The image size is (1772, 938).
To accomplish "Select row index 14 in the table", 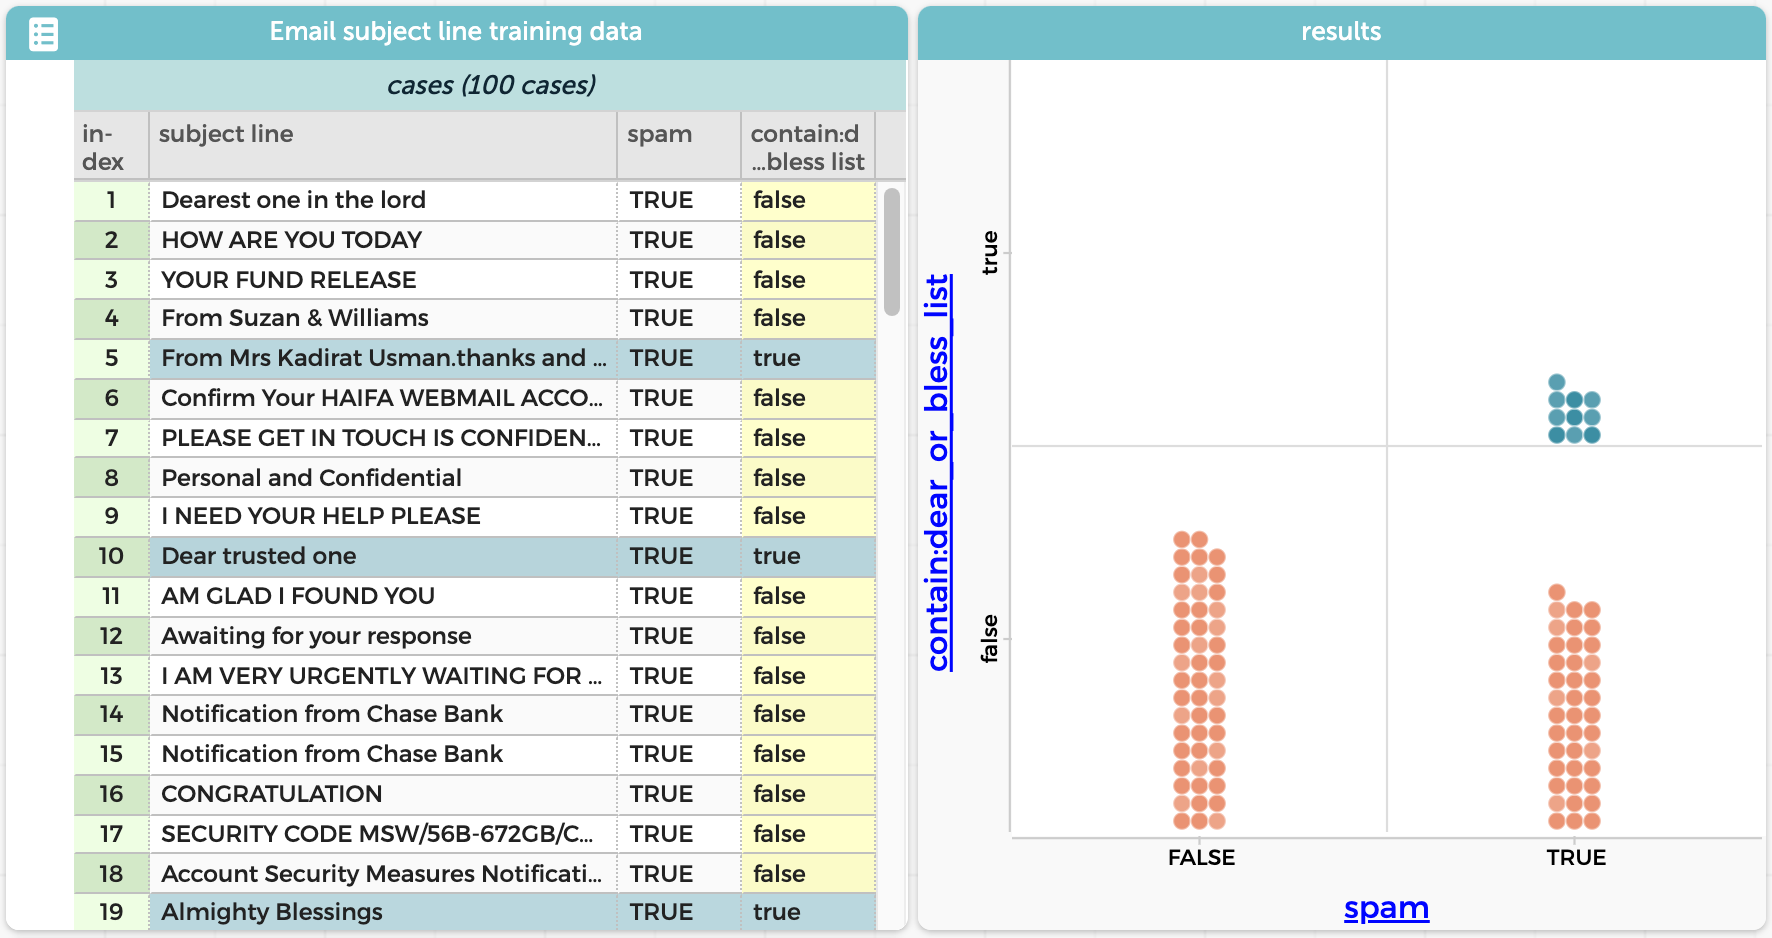I will 111,714.
